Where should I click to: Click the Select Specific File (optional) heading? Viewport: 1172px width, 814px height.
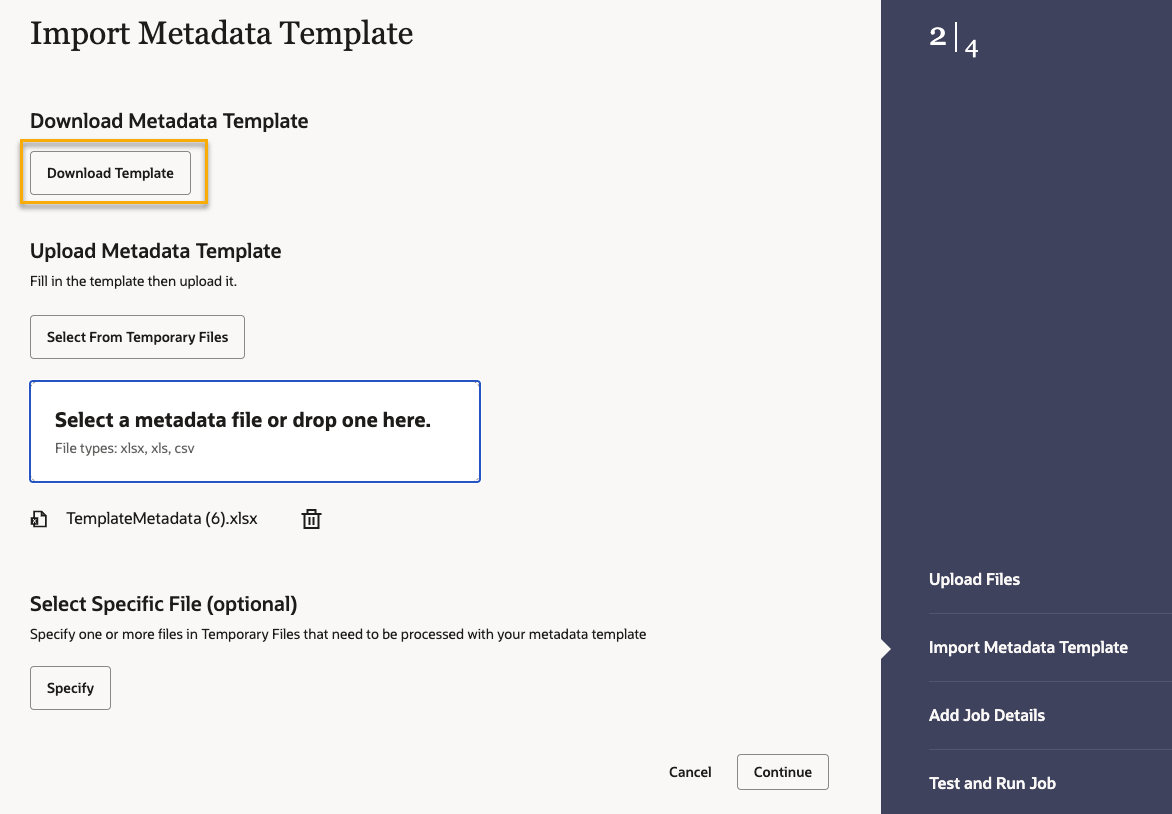tap(163, 604)
